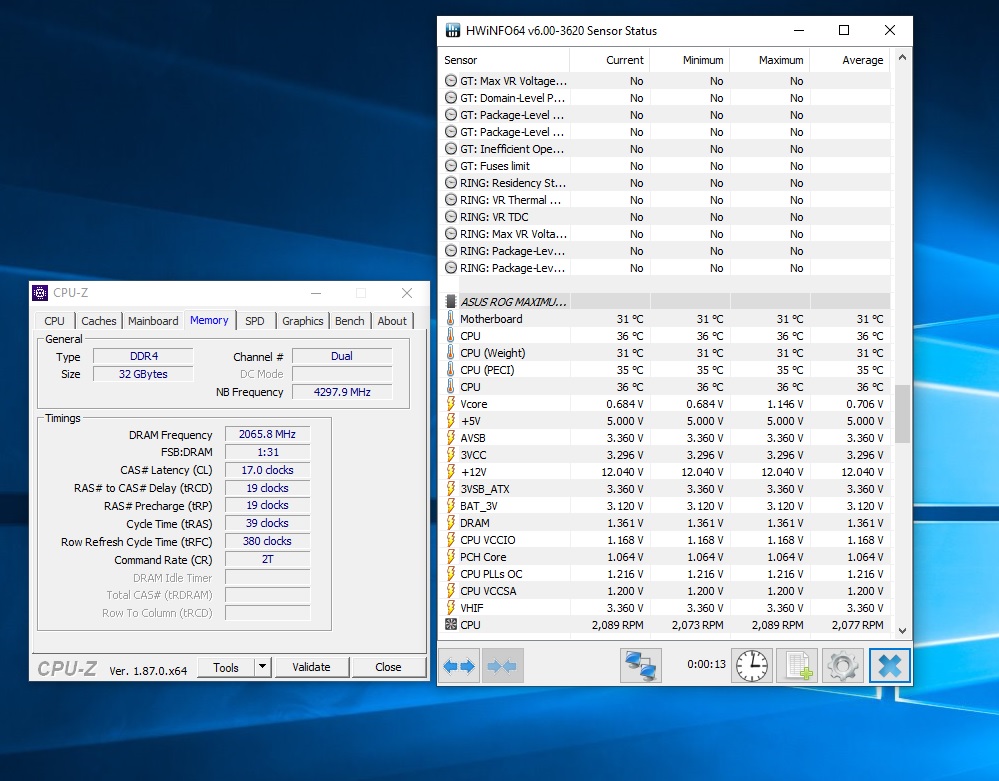Click the clock reset timer icon
999x781 pixels.
click(x=752, y=666)
